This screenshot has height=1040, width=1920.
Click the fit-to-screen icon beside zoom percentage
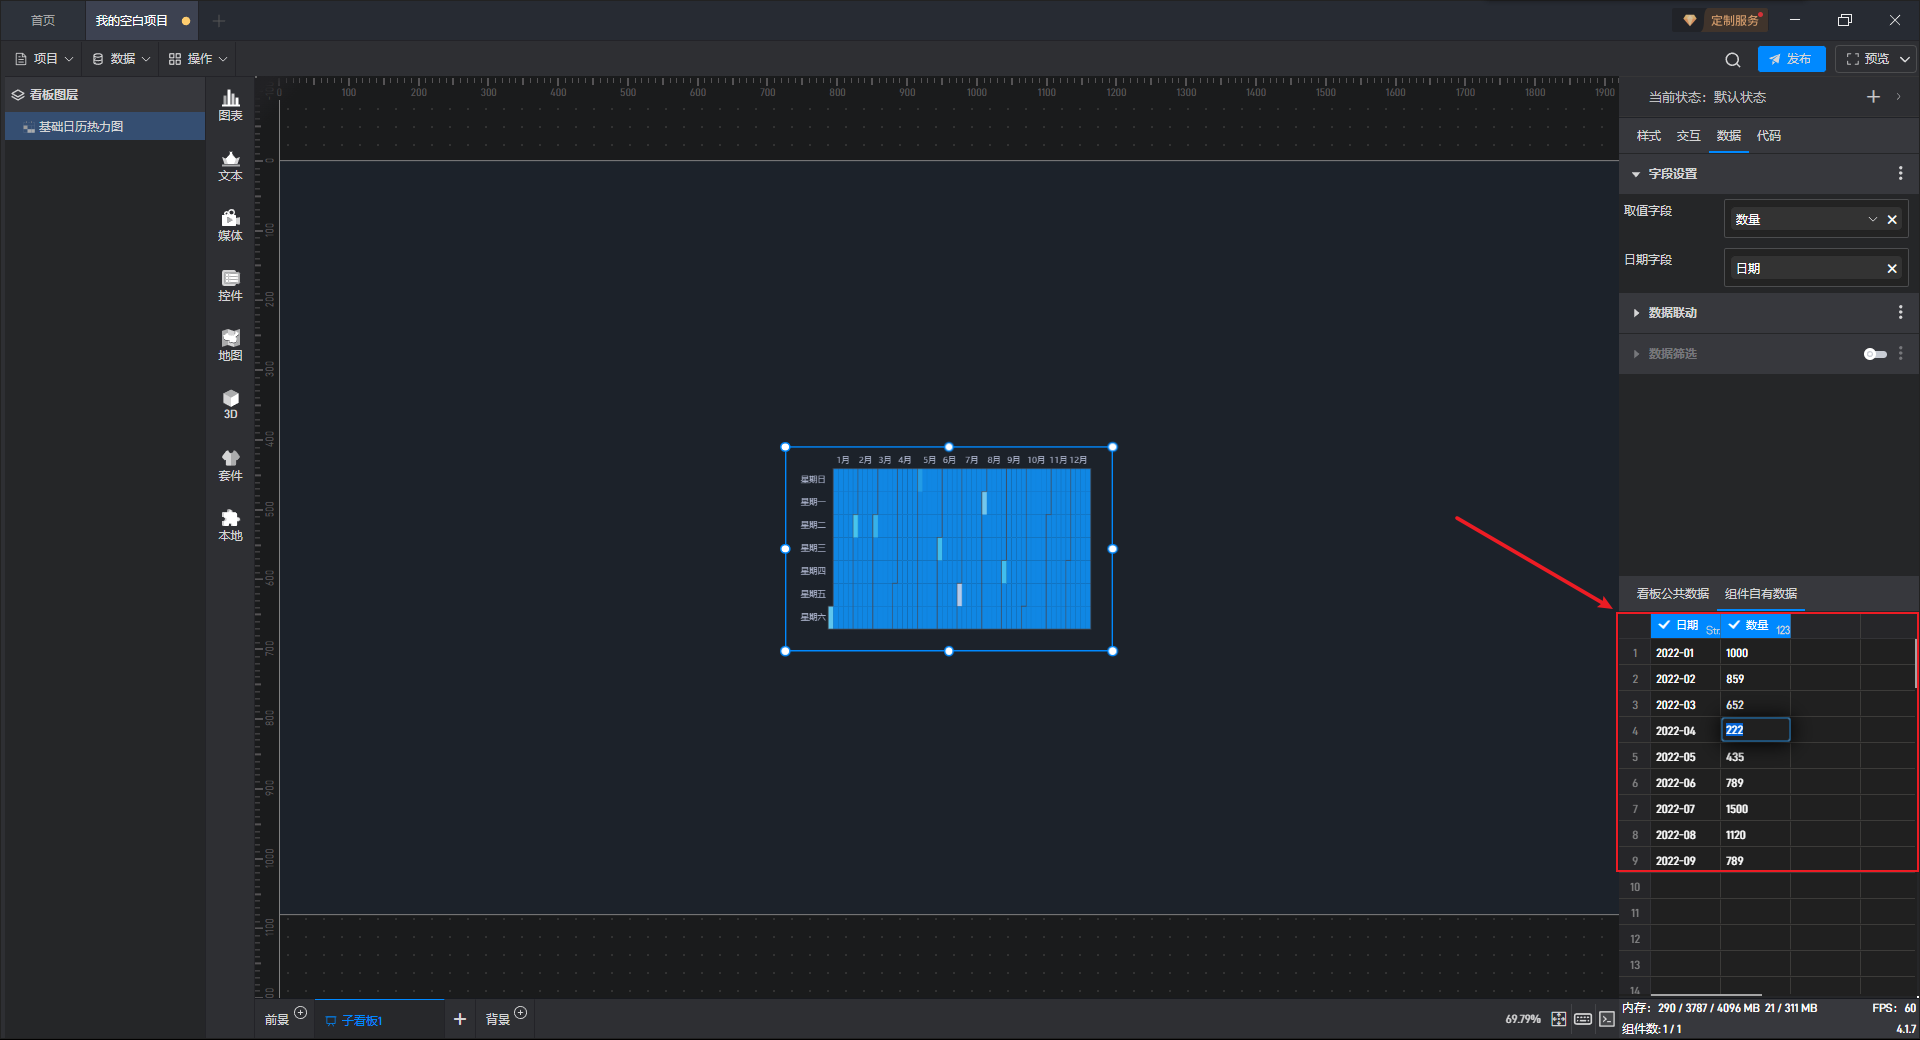[1559, 1019]
